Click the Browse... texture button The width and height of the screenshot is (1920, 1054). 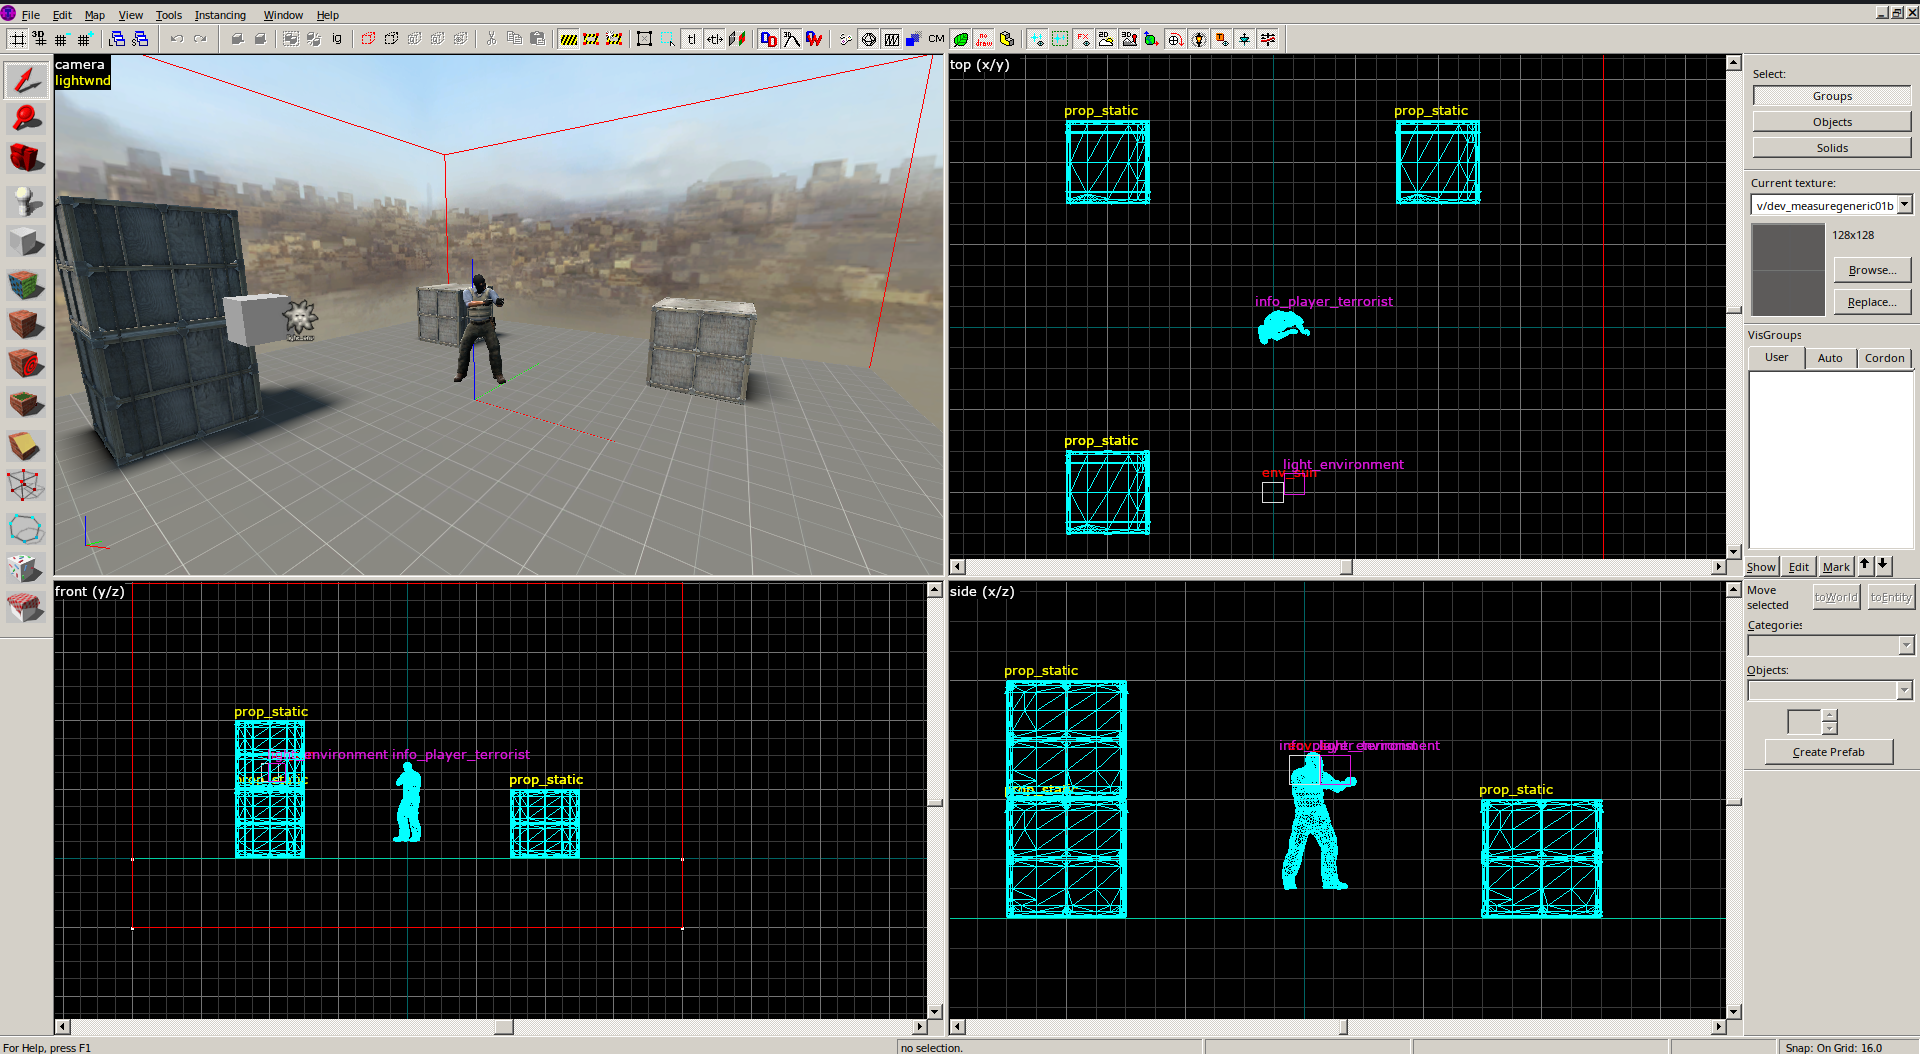coord(1872,270)
